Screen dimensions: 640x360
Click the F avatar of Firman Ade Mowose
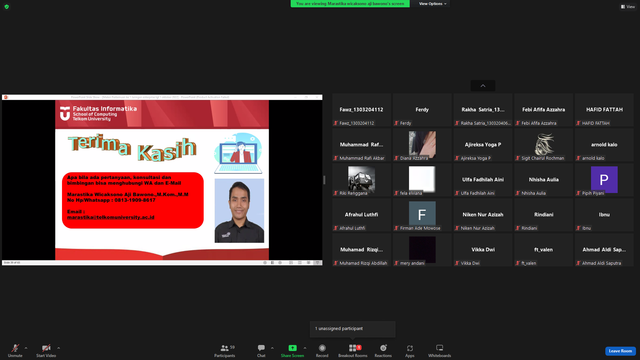(422, 213)
